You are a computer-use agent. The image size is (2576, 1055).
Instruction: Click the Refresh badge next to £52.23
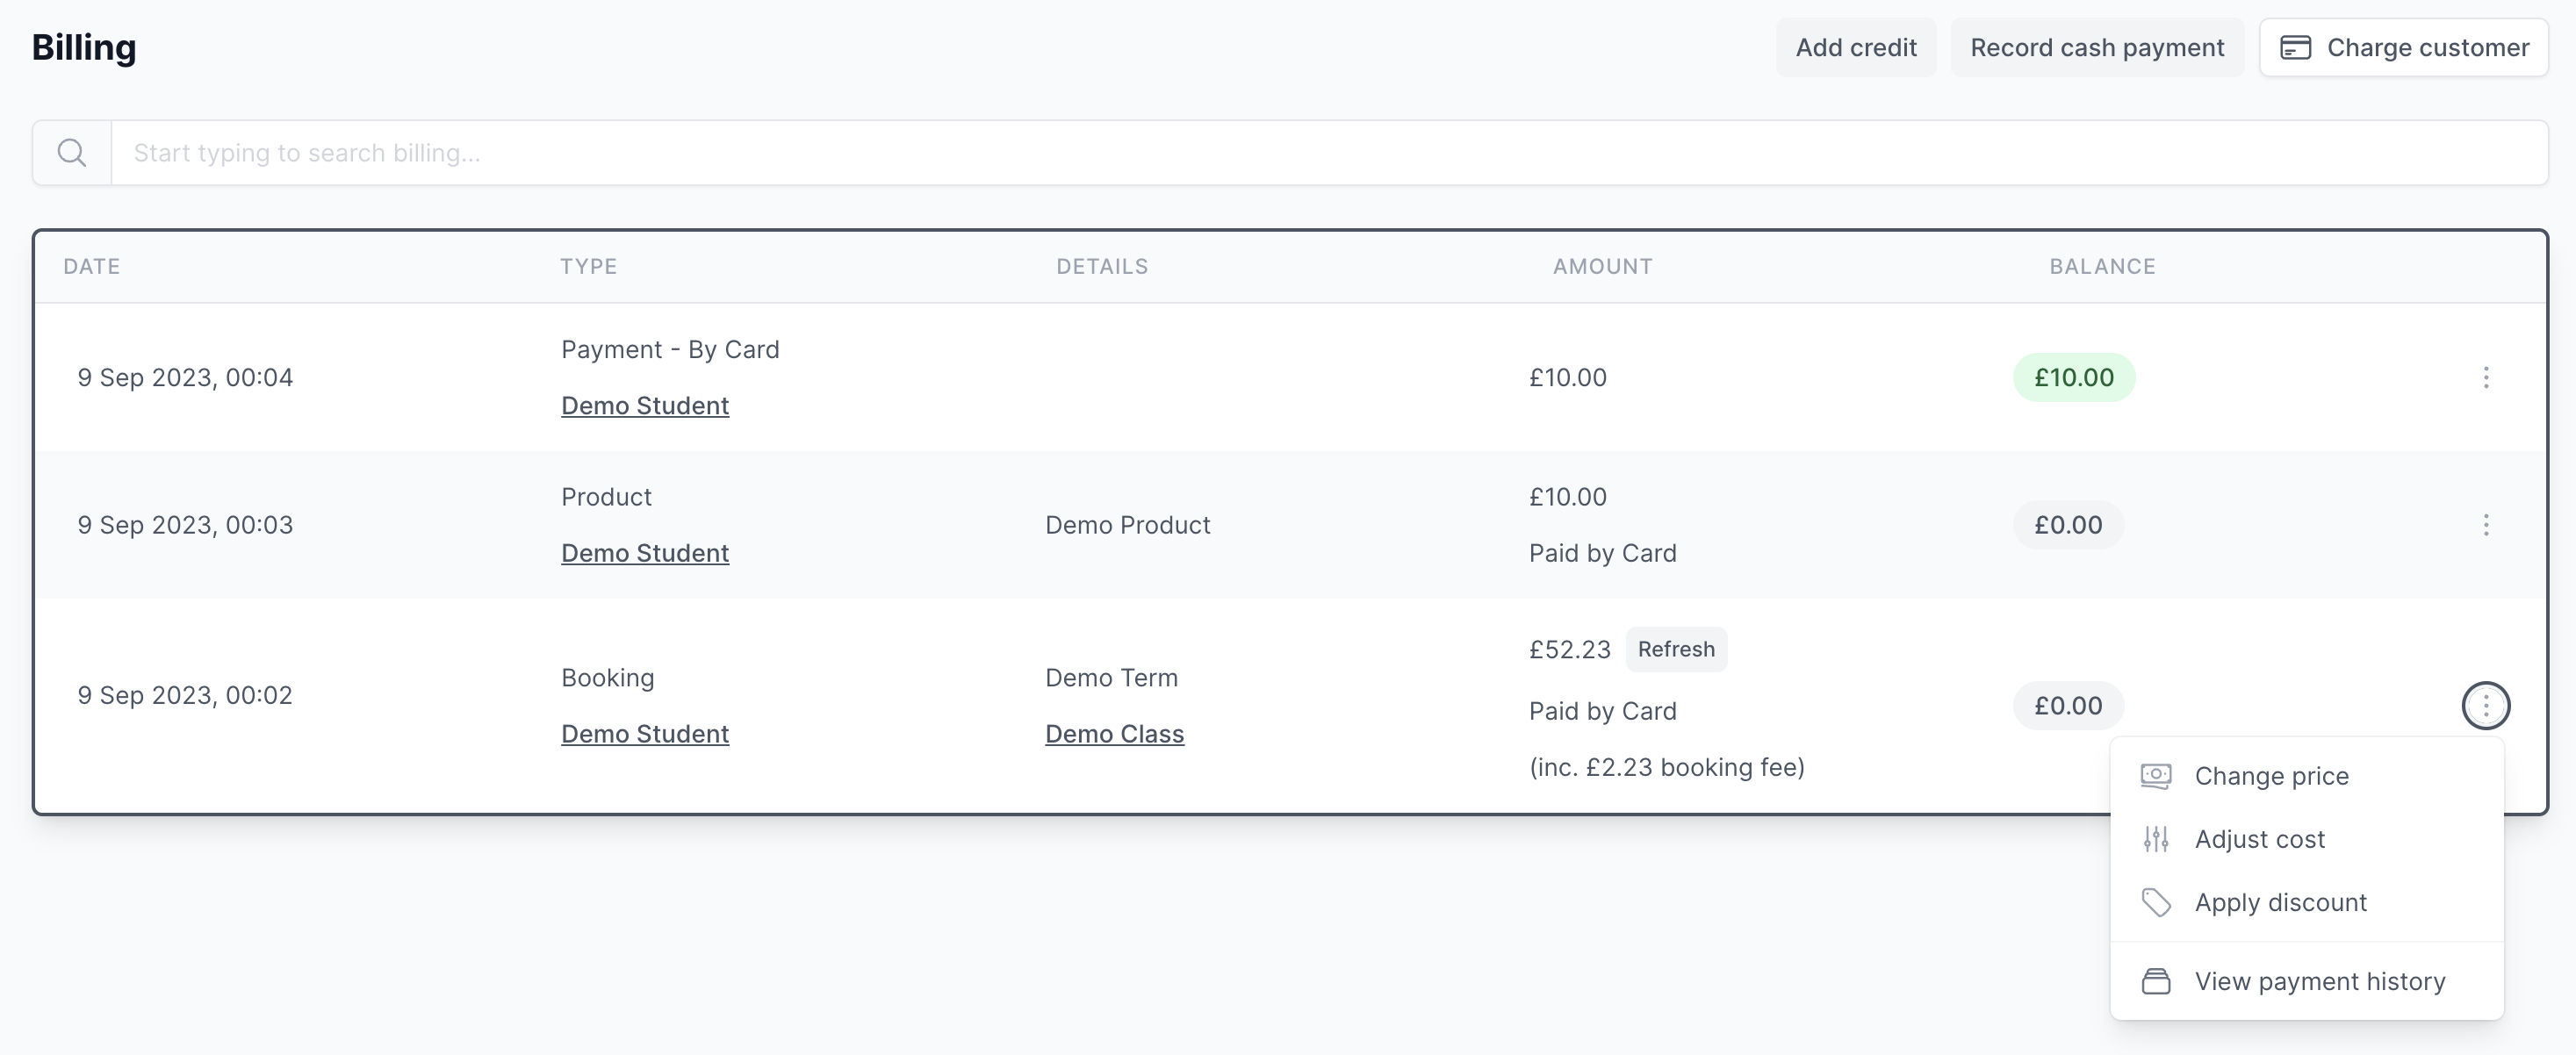[x=1676, y=649]
